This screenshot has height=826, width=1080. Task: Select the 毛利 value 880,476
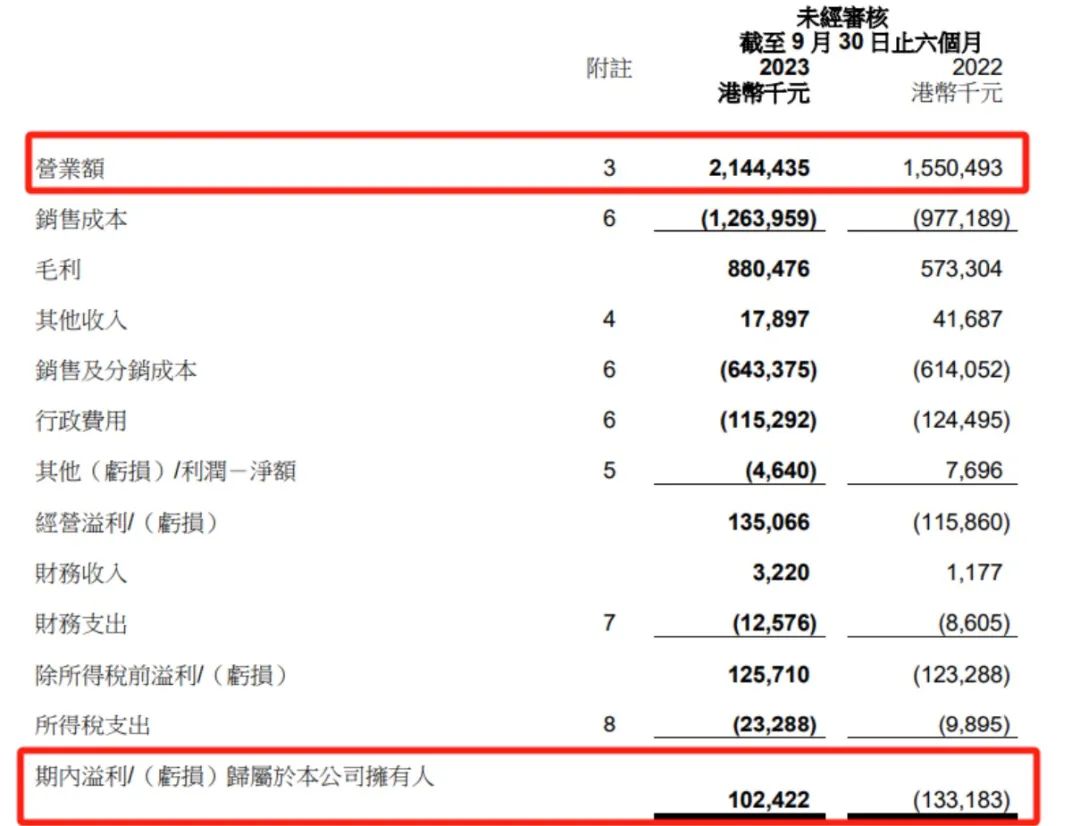pyautogui.click(x=768, y=269)
